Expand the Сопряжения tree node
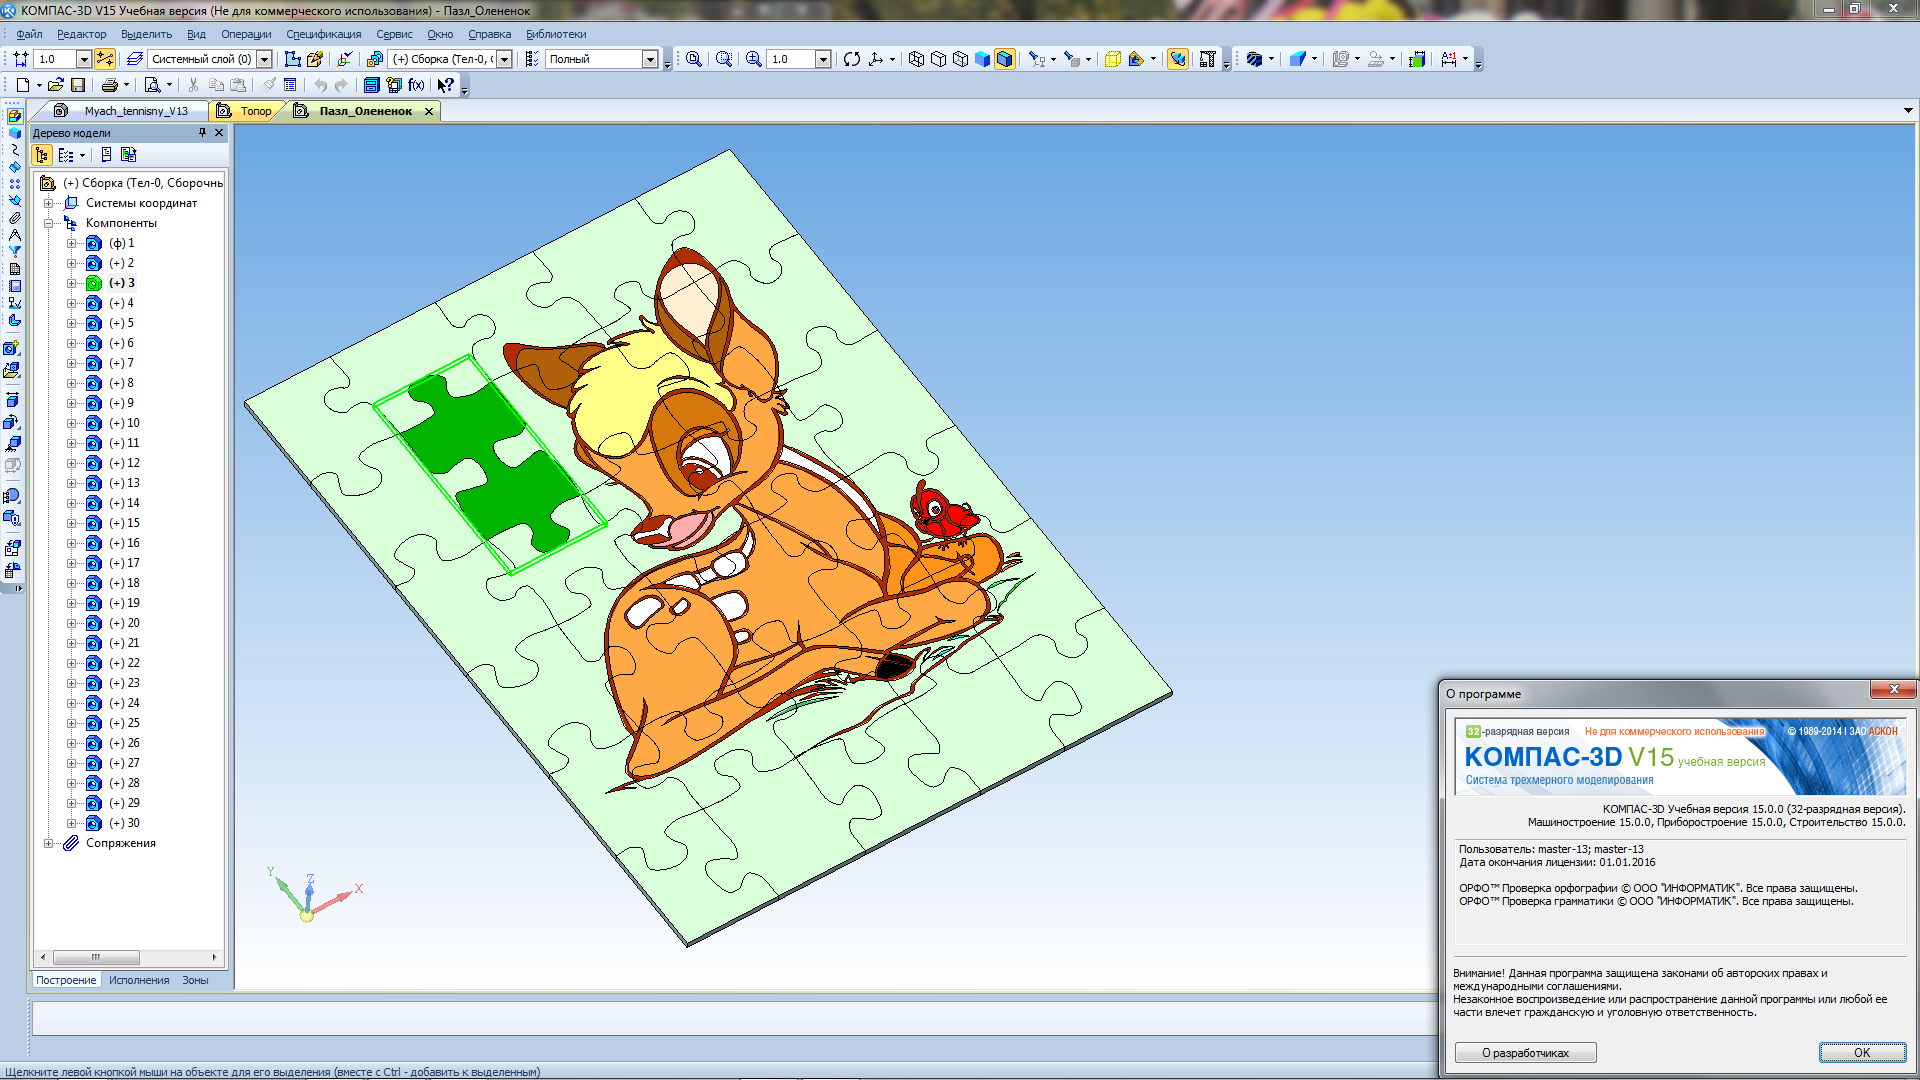Viewport: 1920px width, 1080px height. [48, 843]
